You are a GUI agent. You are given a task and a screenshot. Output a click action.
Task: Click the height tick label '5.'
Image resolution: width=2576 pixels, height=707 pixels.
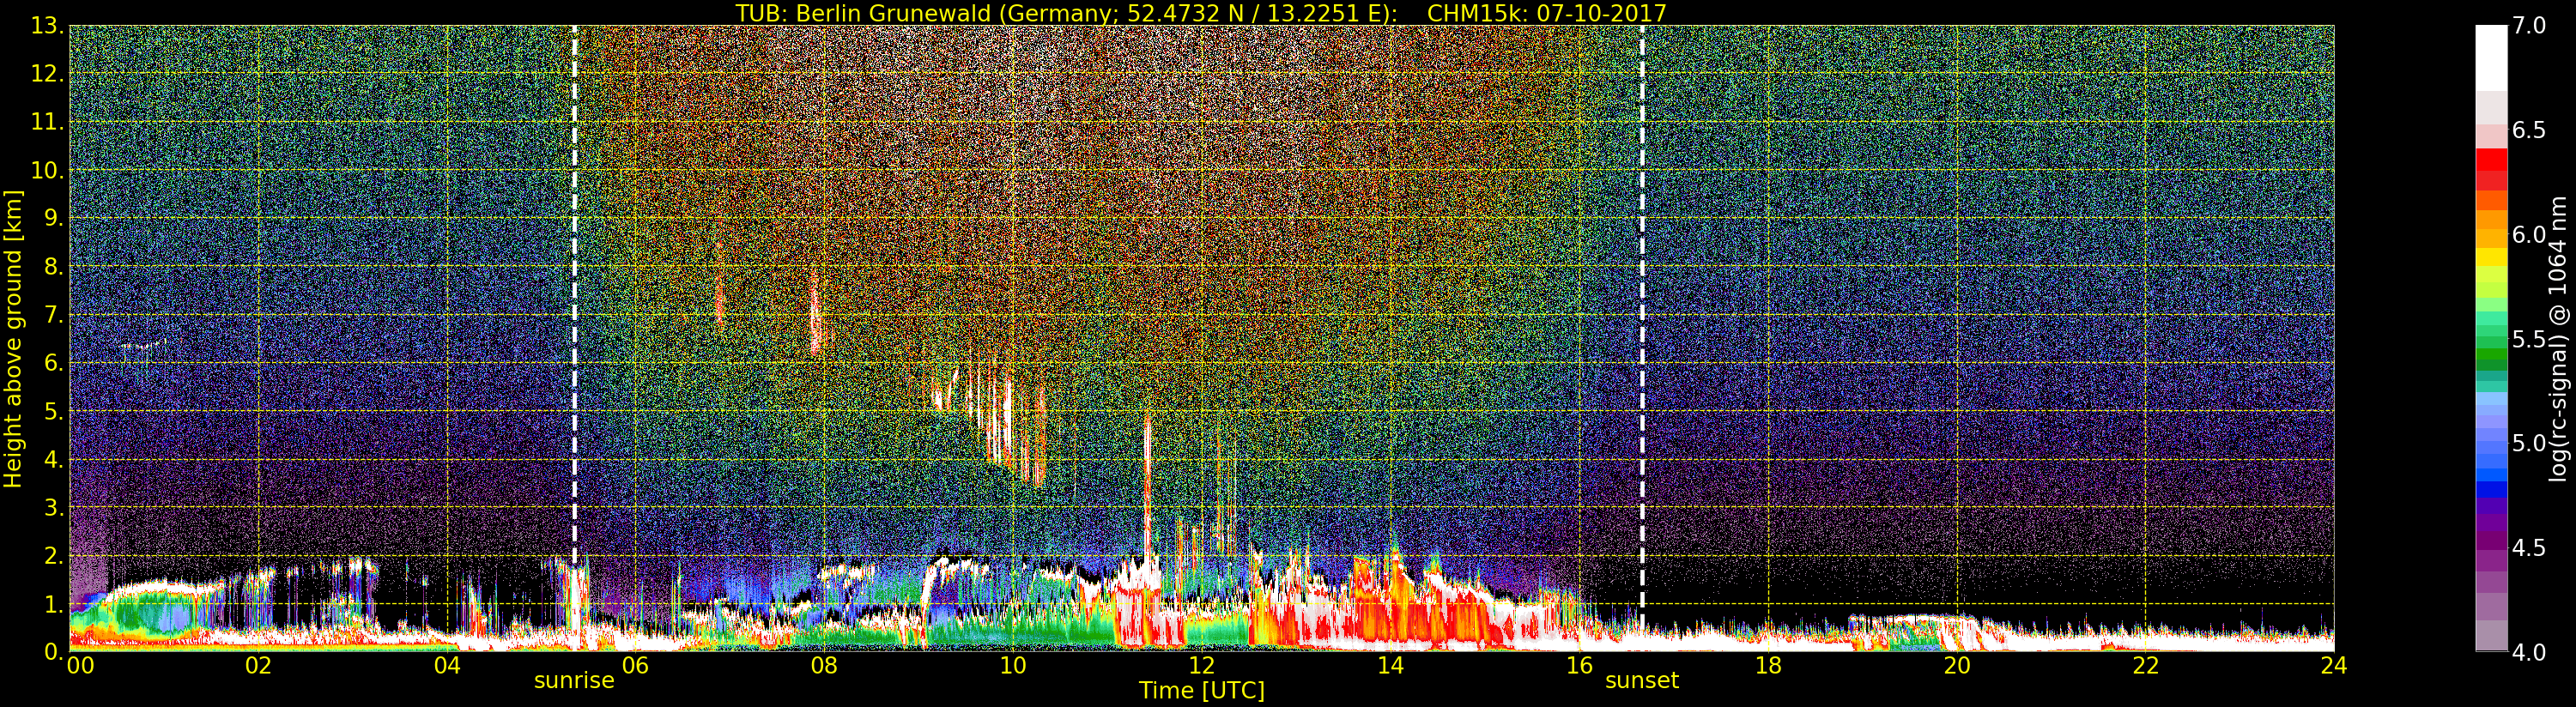(x=53, y=411)
